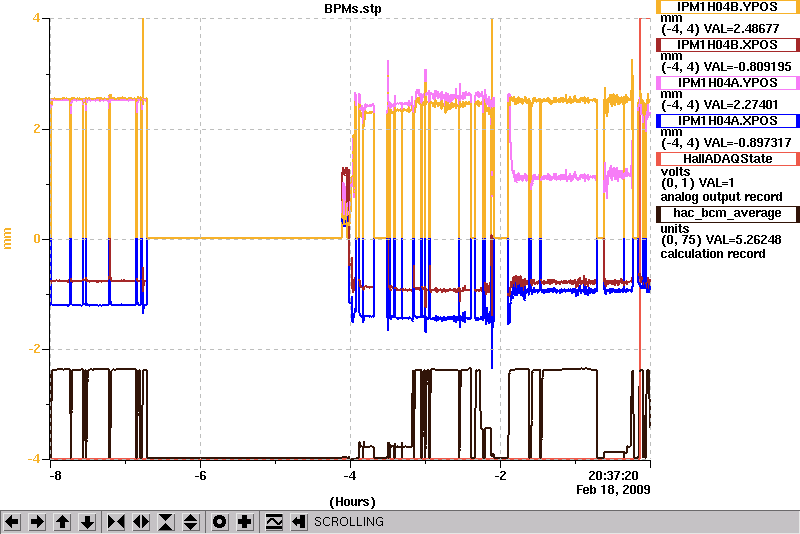Image resolution: width=800 pixels, height=534 pixels.
Task: Click the bowtie-shaped horizontal zoom button
Action: 116,522
